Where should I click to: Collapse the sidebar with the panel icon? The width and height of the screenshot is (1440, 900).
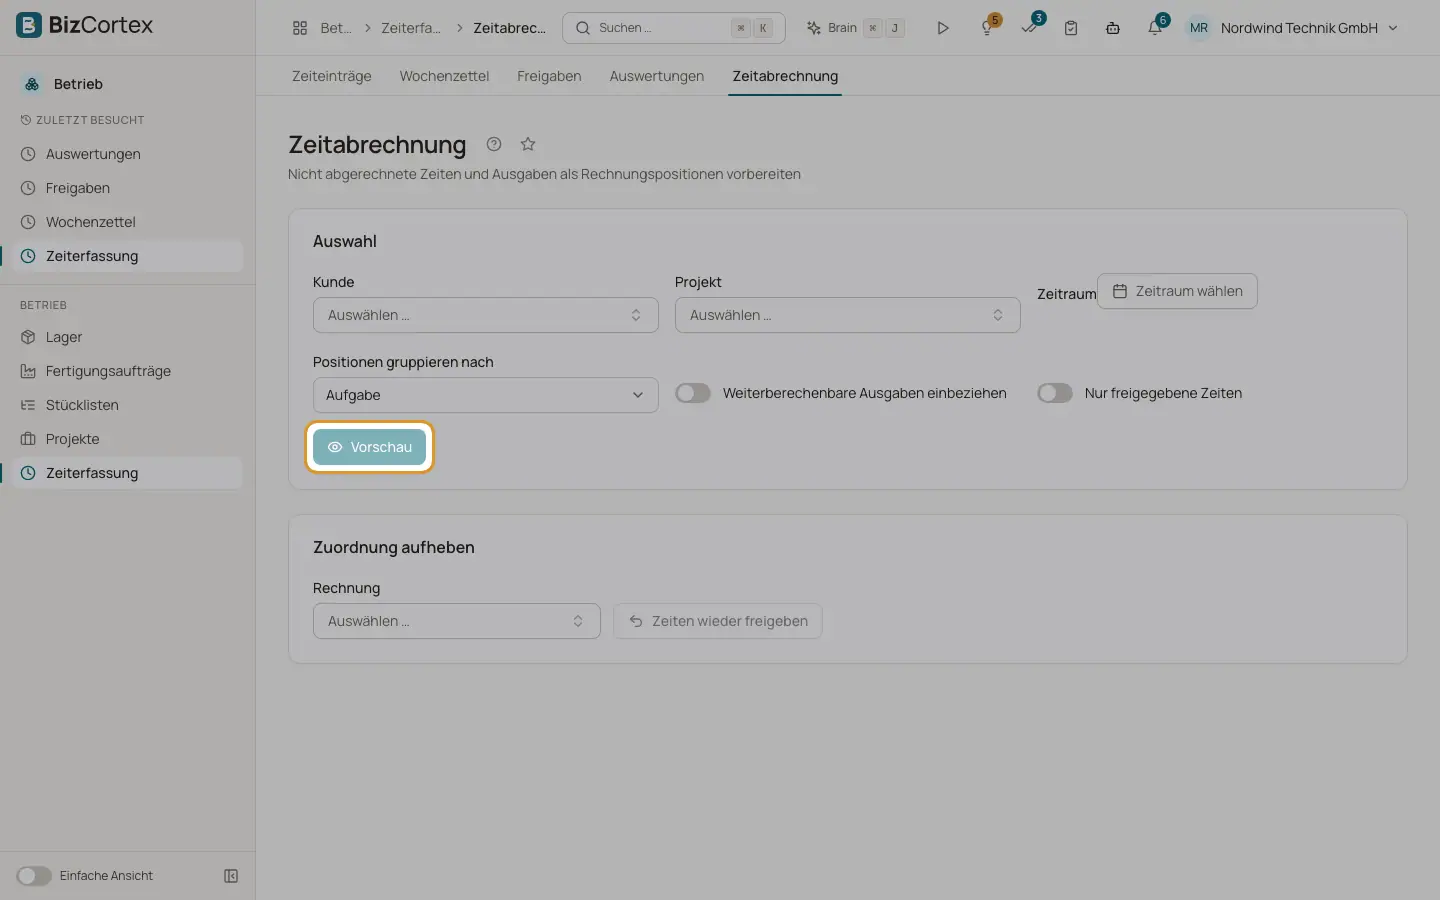coord(231,876)
